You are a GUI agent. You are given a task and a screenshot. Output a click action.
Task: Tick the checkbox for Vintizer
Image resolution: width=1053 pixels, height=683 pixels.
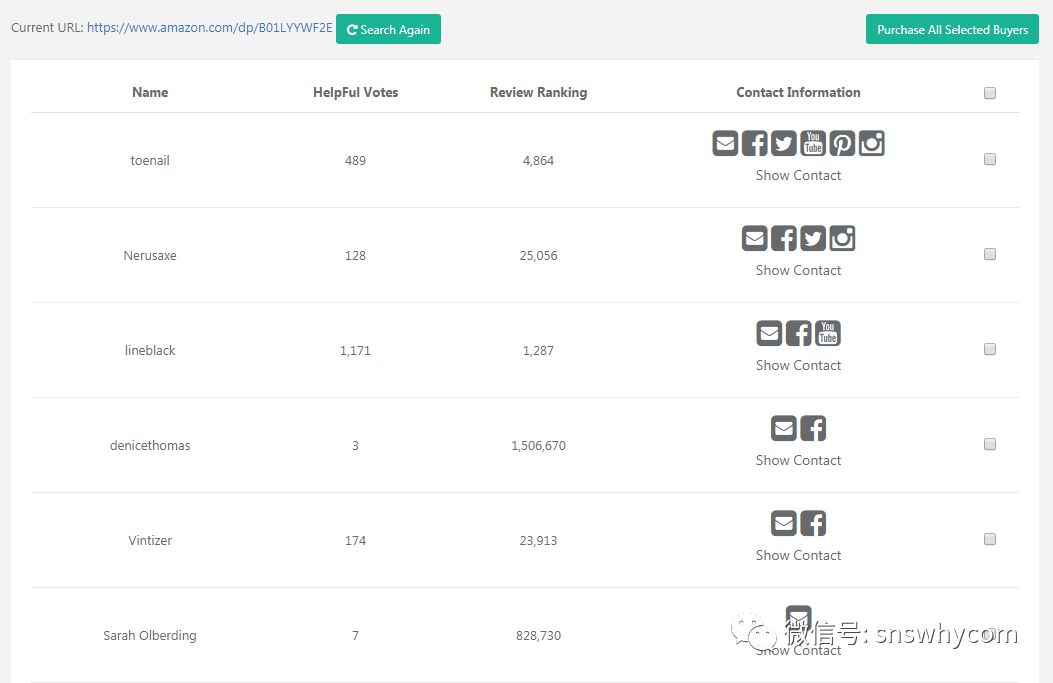[x=990, y=539]
